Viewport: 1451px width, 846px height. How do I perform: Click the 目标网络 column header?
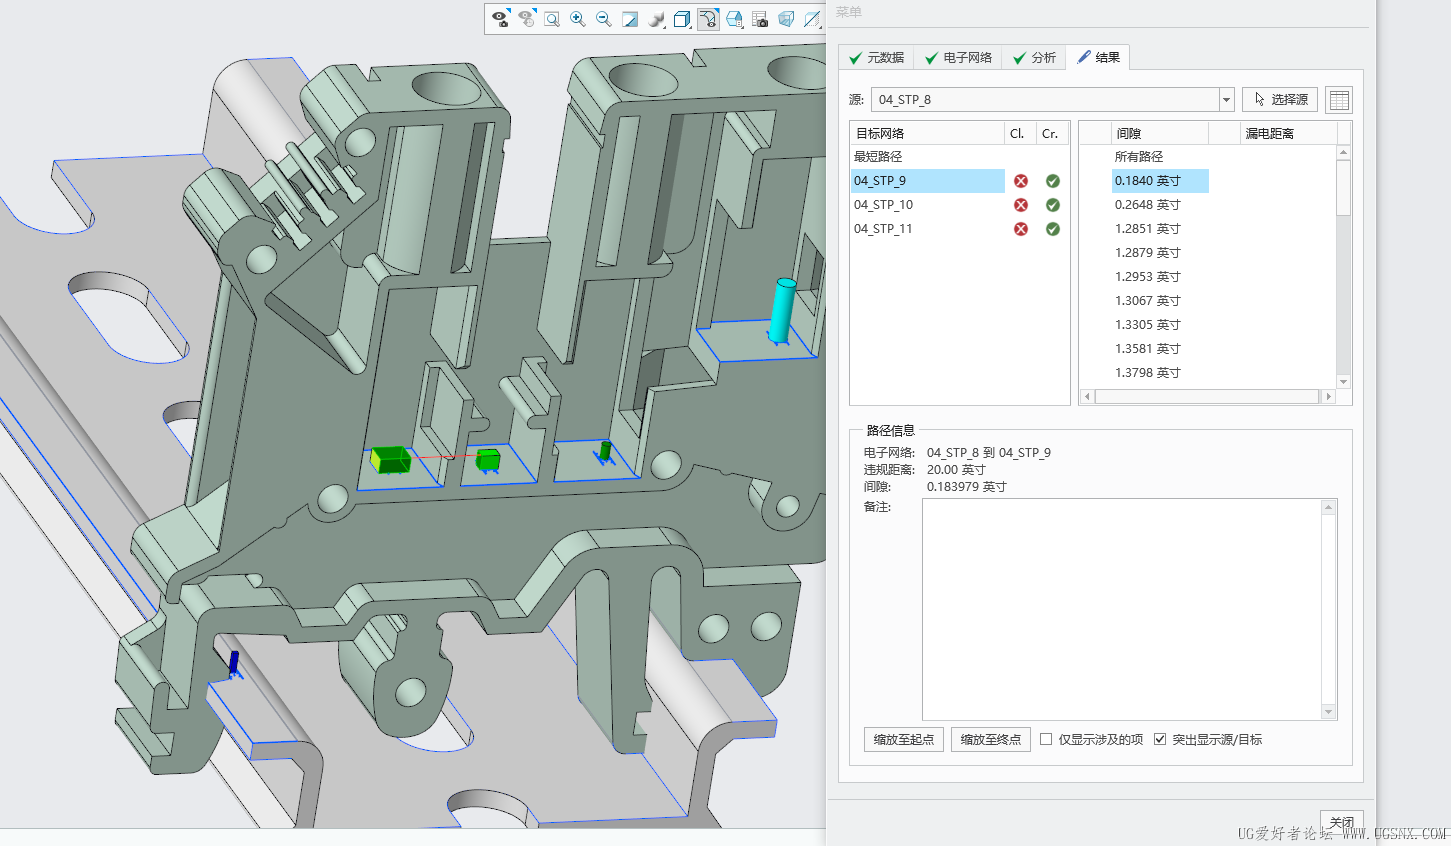coord(927,133)
